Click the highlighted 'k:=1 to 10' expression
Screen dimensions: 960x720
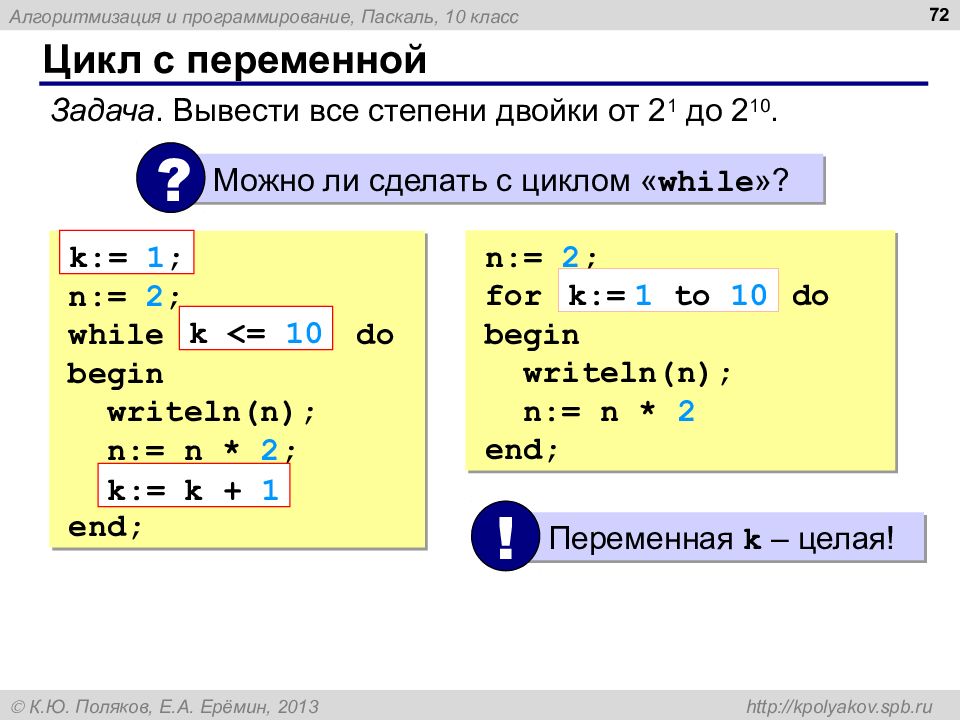668,290
